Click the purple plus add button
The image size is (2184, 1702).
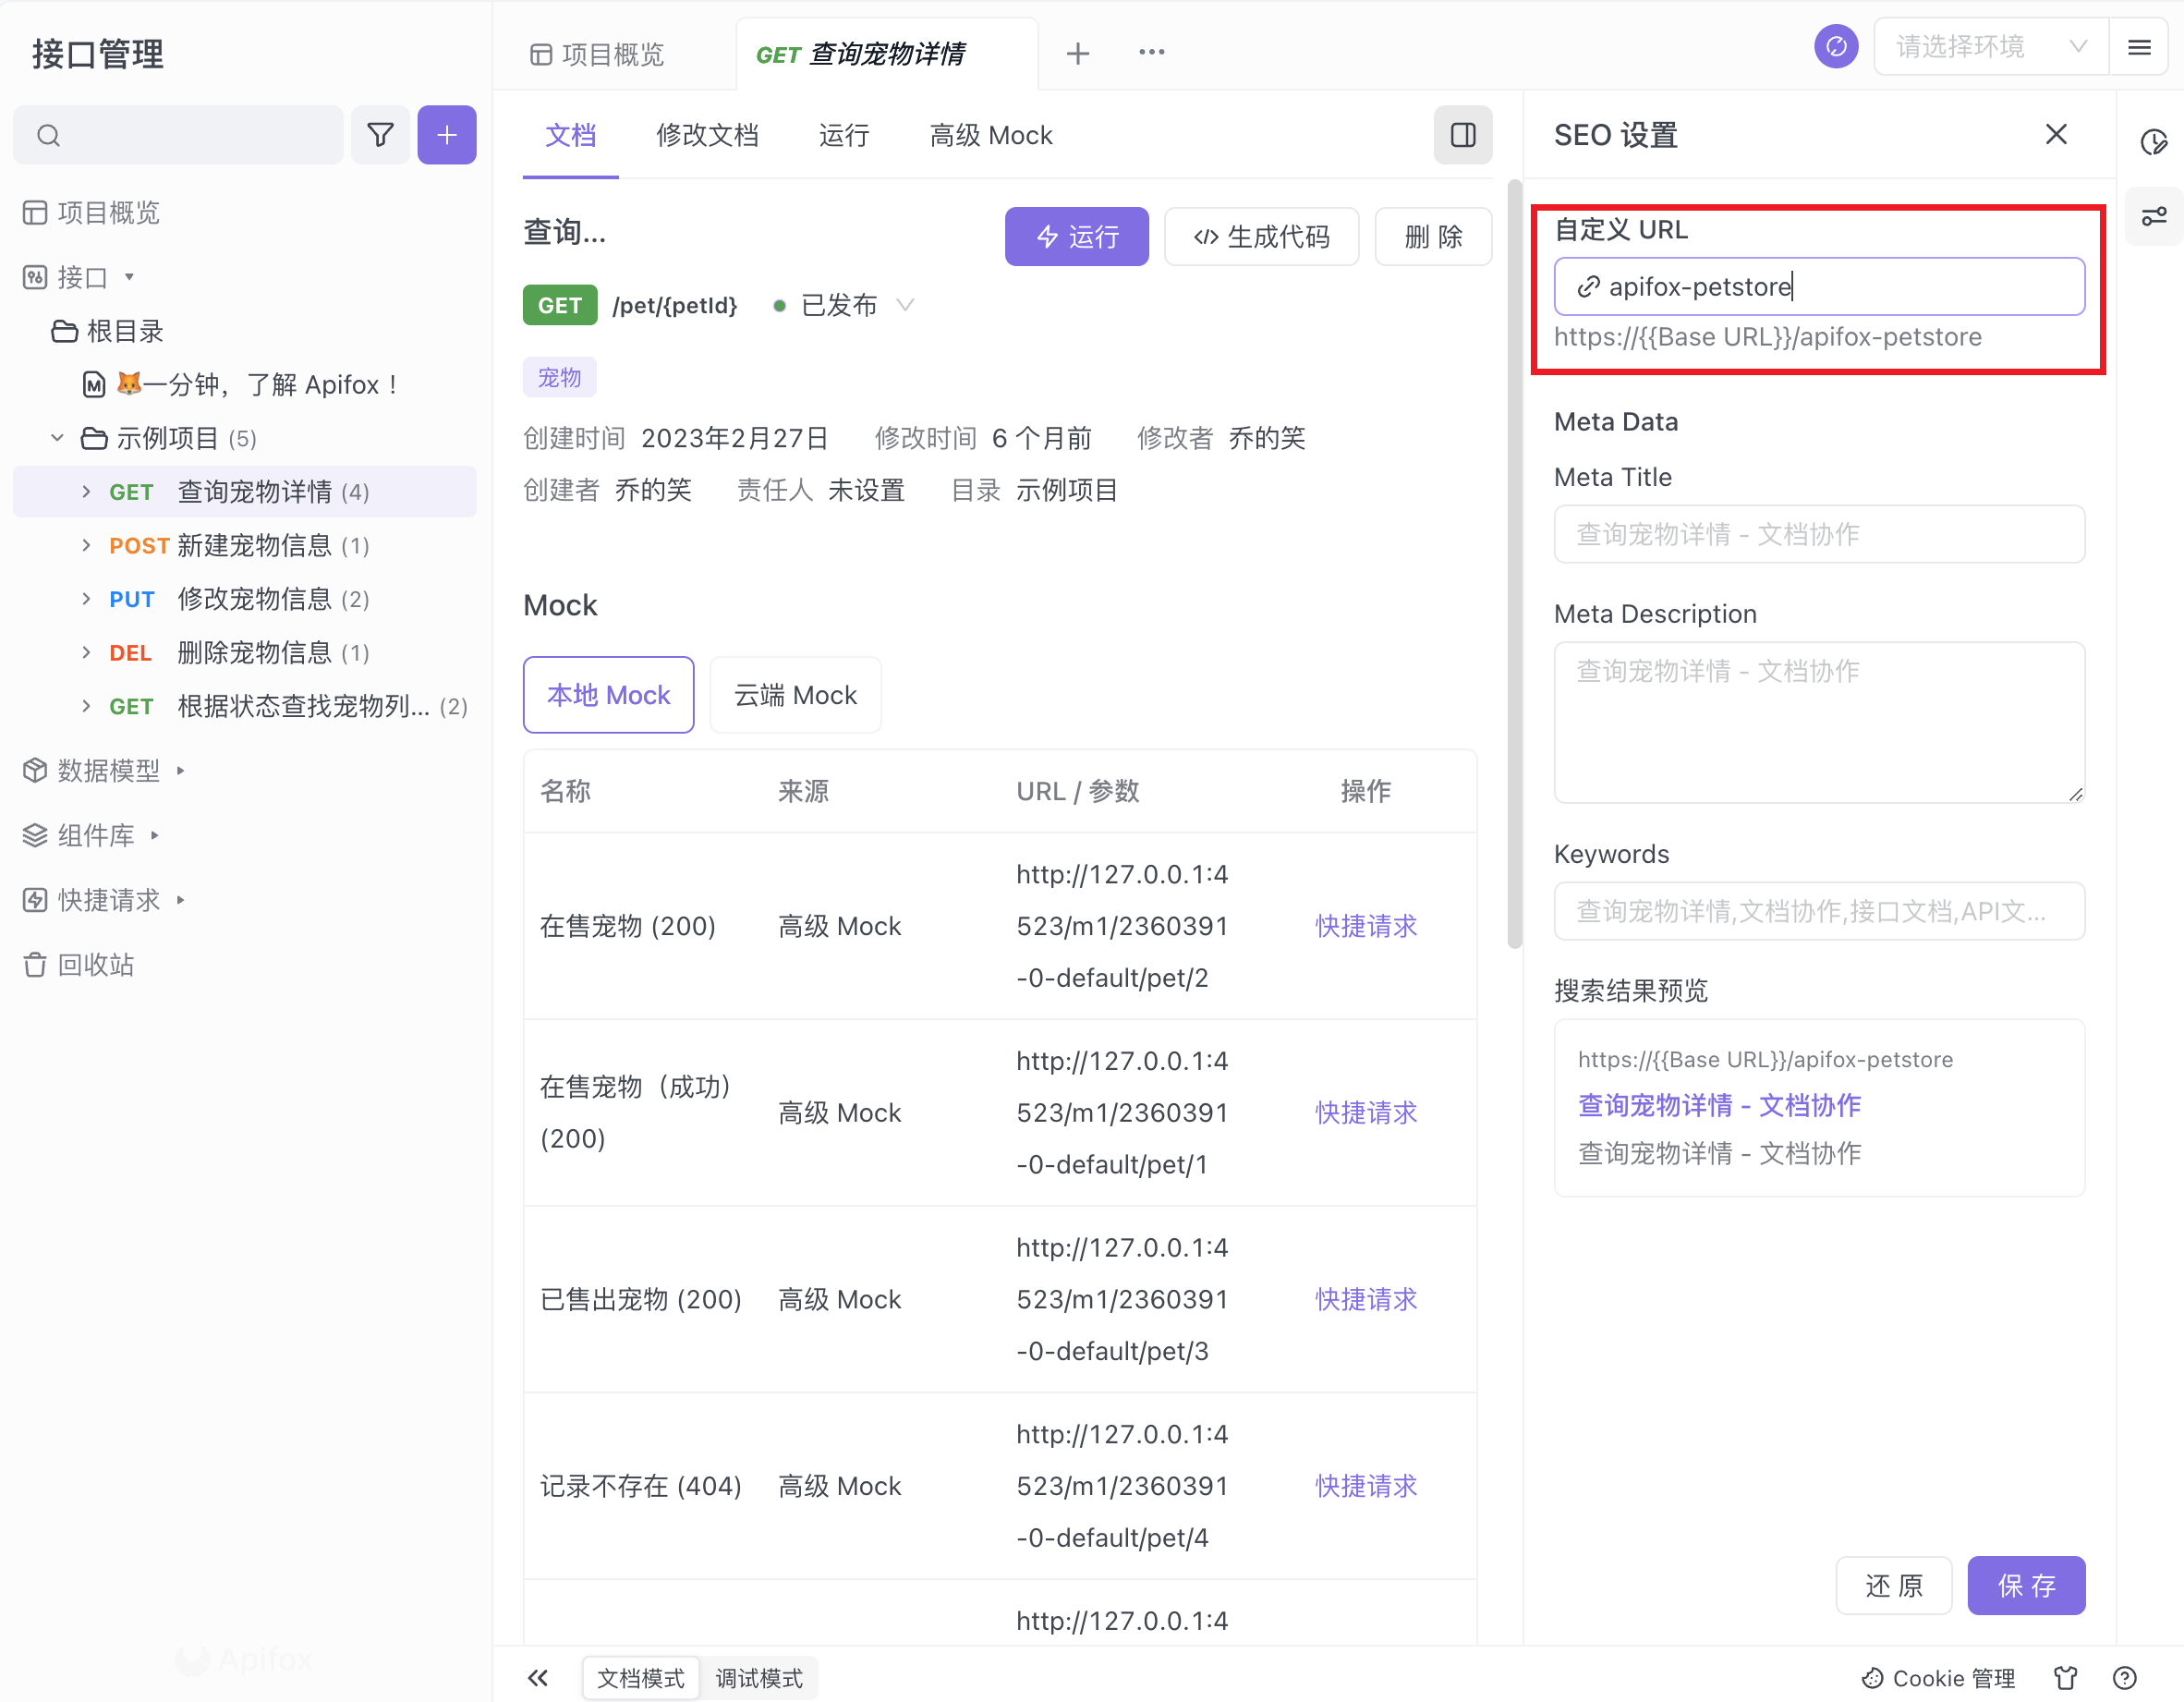click(447, 135)
